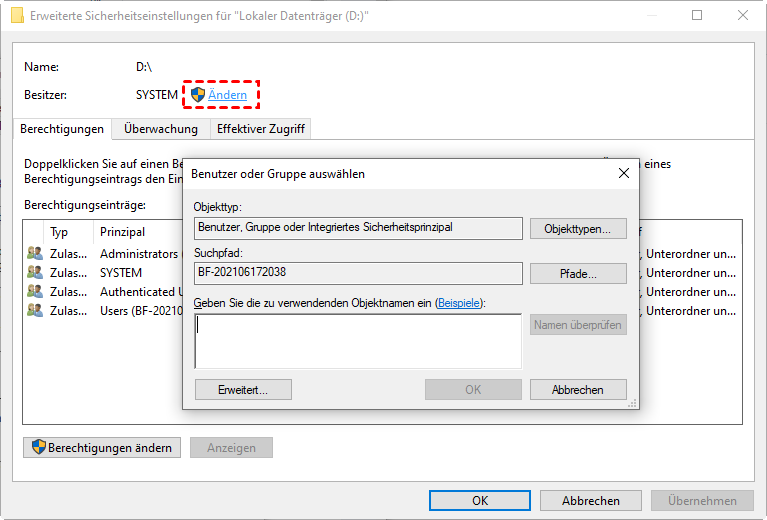767x520 pixels.
Task: Click the Unterordner un... cell in the Administrators row
Action: click(691, 254)
